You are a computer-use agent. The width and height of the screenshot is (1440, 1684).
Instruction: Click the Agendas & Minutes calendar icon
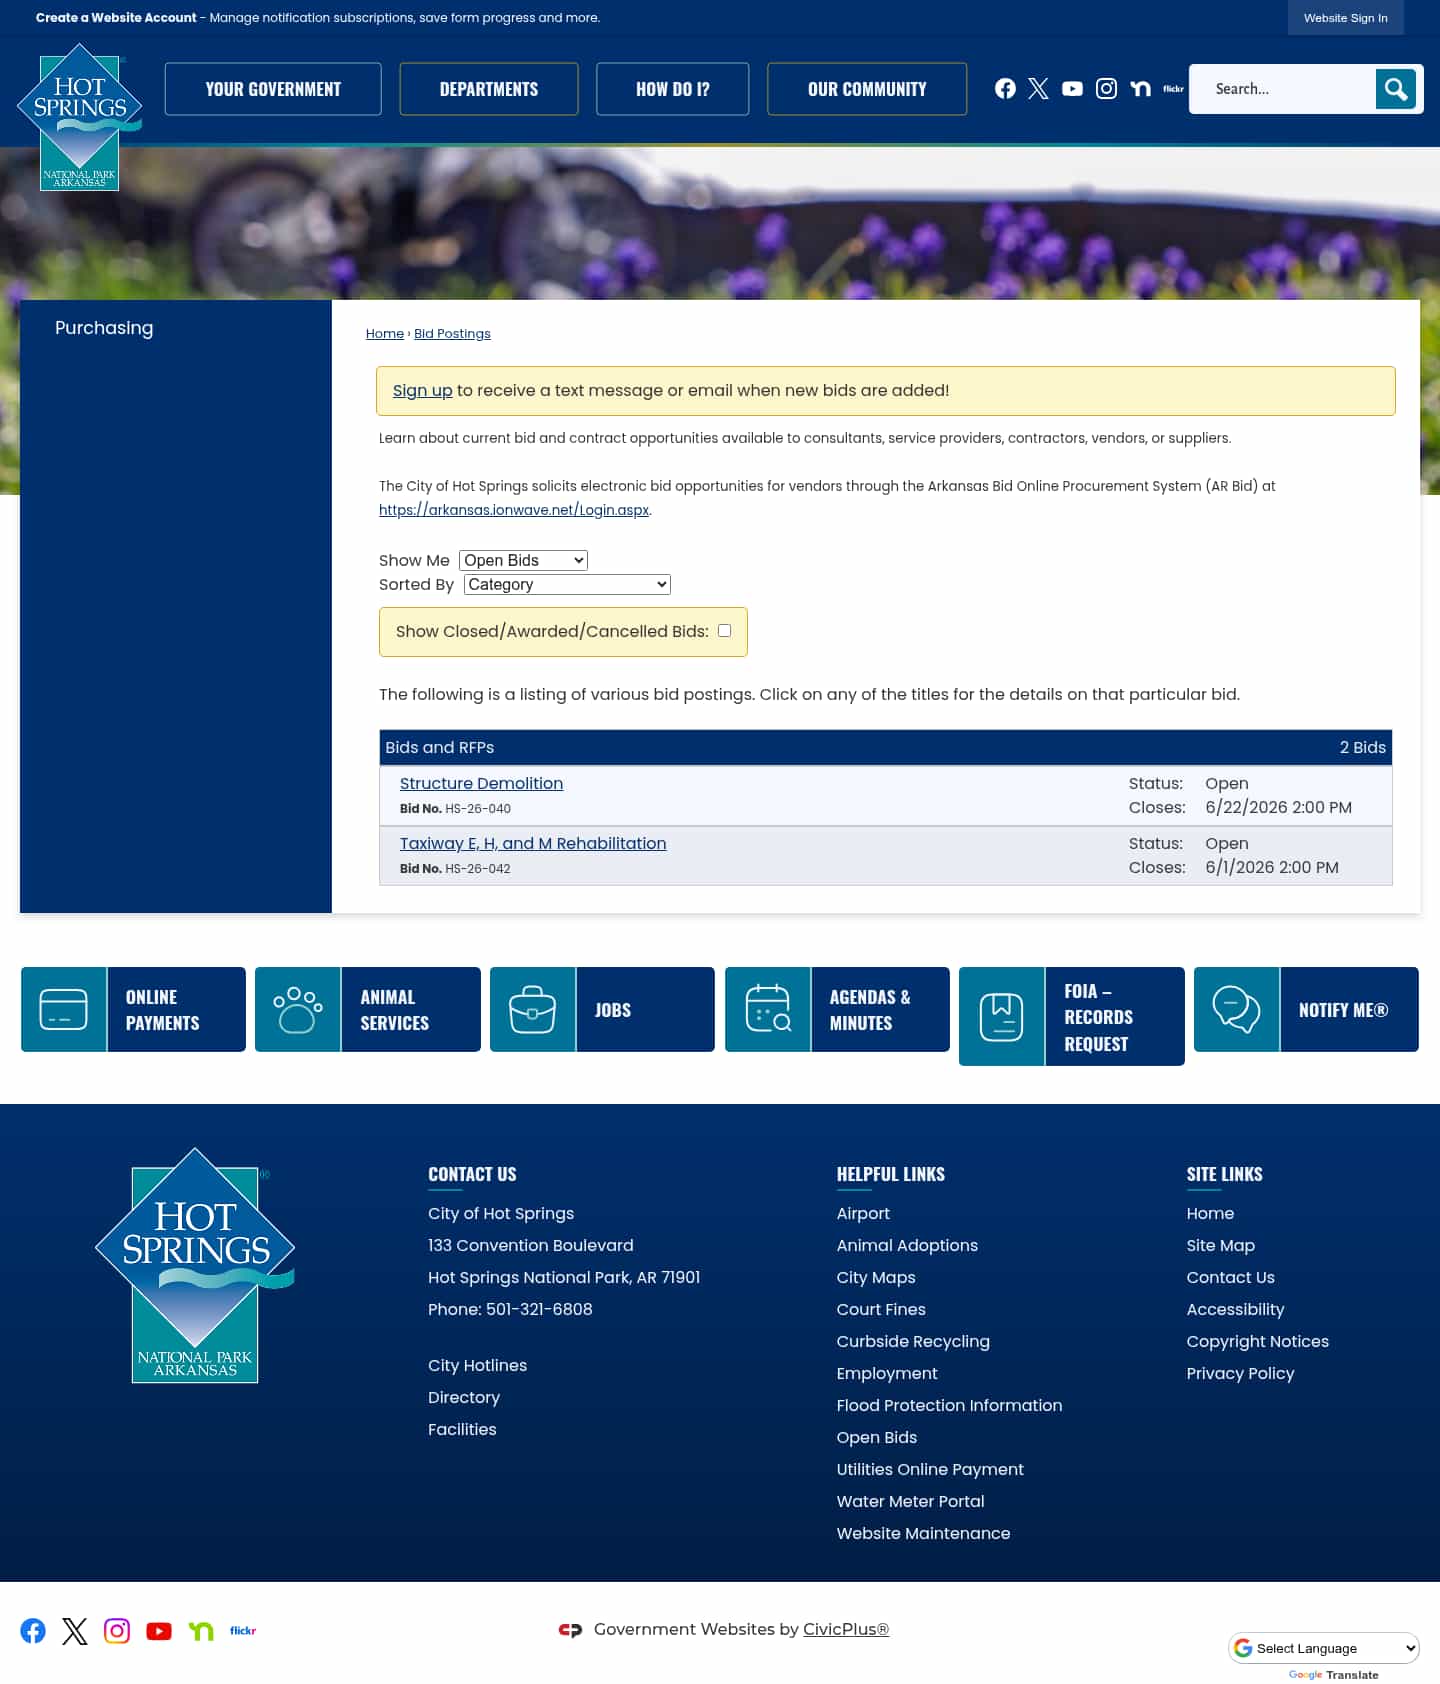tap(767, 1009)
